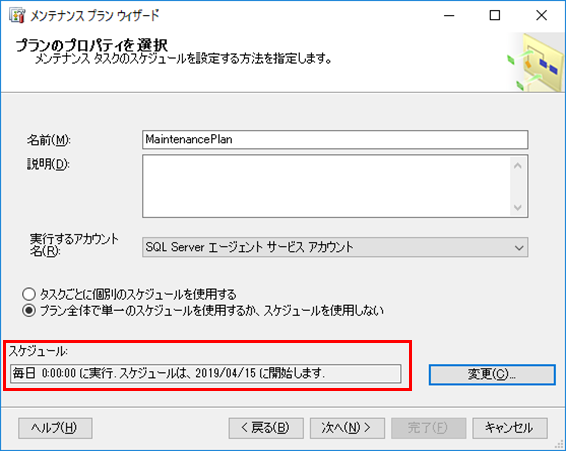Go back with the 戻る(B) button
The height and width of the screenshot is (451, 566).
click(x=266, y=428)
